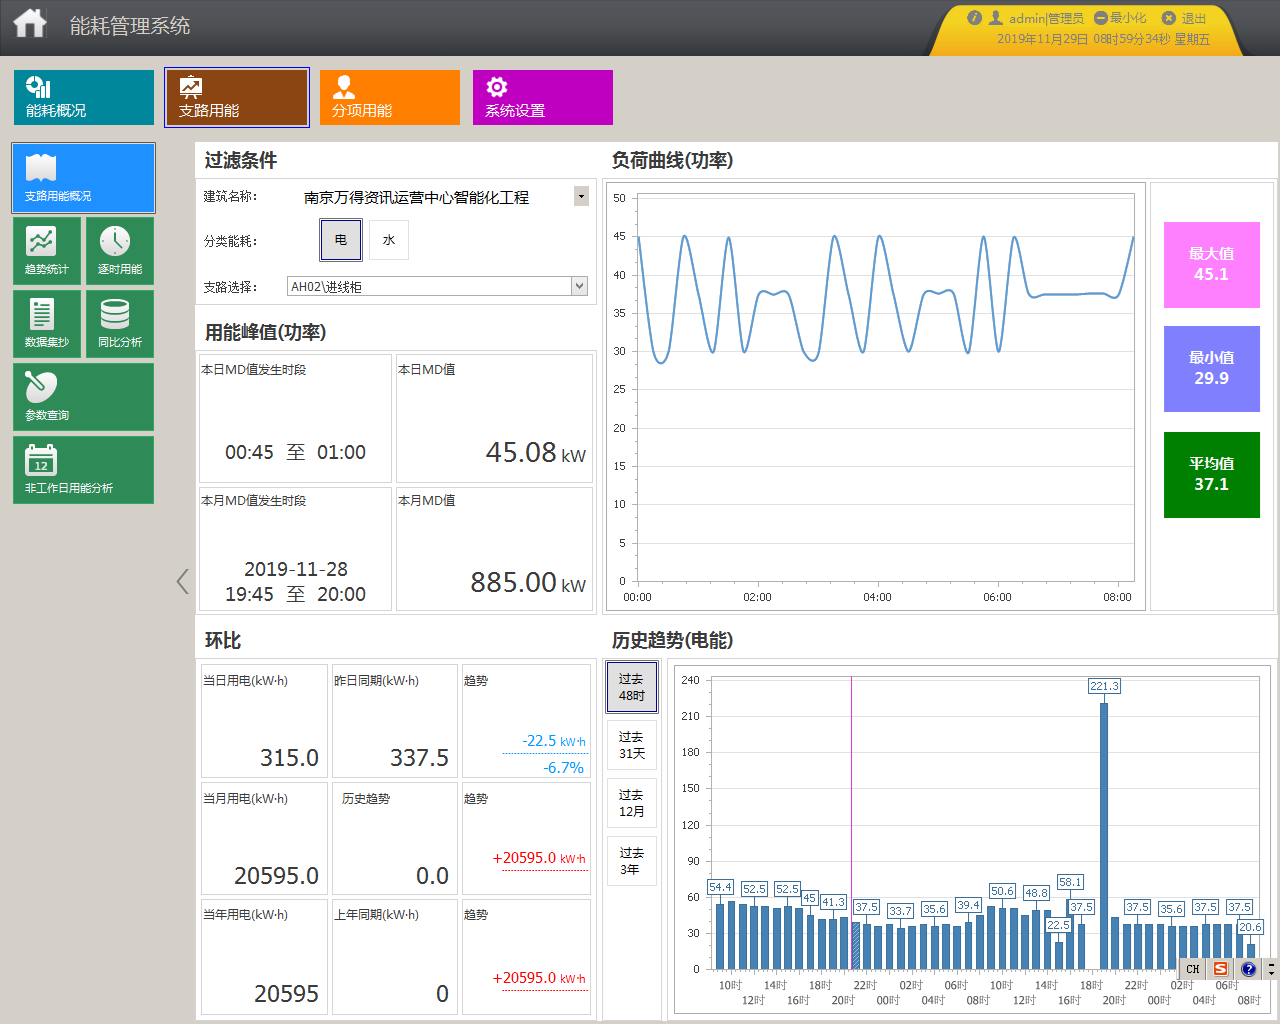Click +20595.0 kW·h in the 当年用电 trend row

539,978
